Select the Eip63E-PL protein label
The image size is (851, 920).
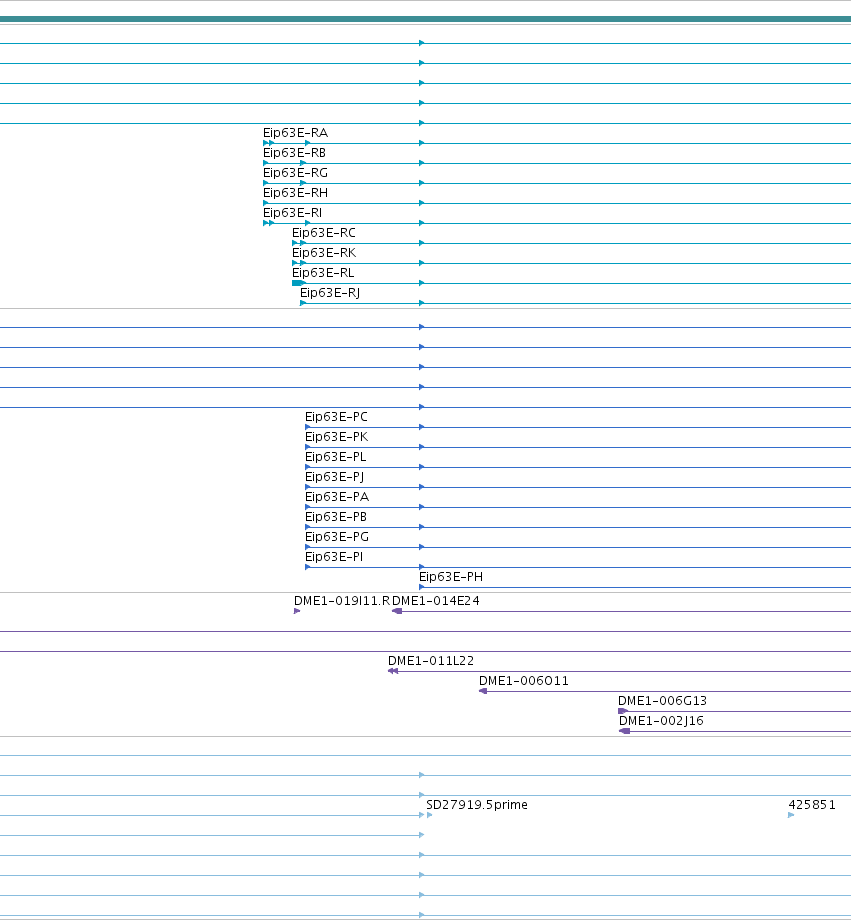click(x=336, y=457)
